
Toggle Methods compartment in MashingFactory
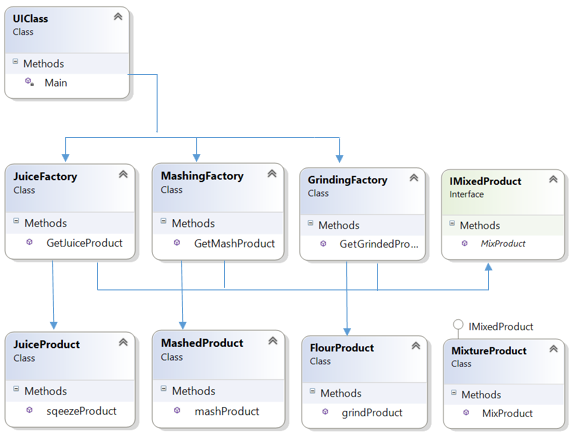click(163, 221)
